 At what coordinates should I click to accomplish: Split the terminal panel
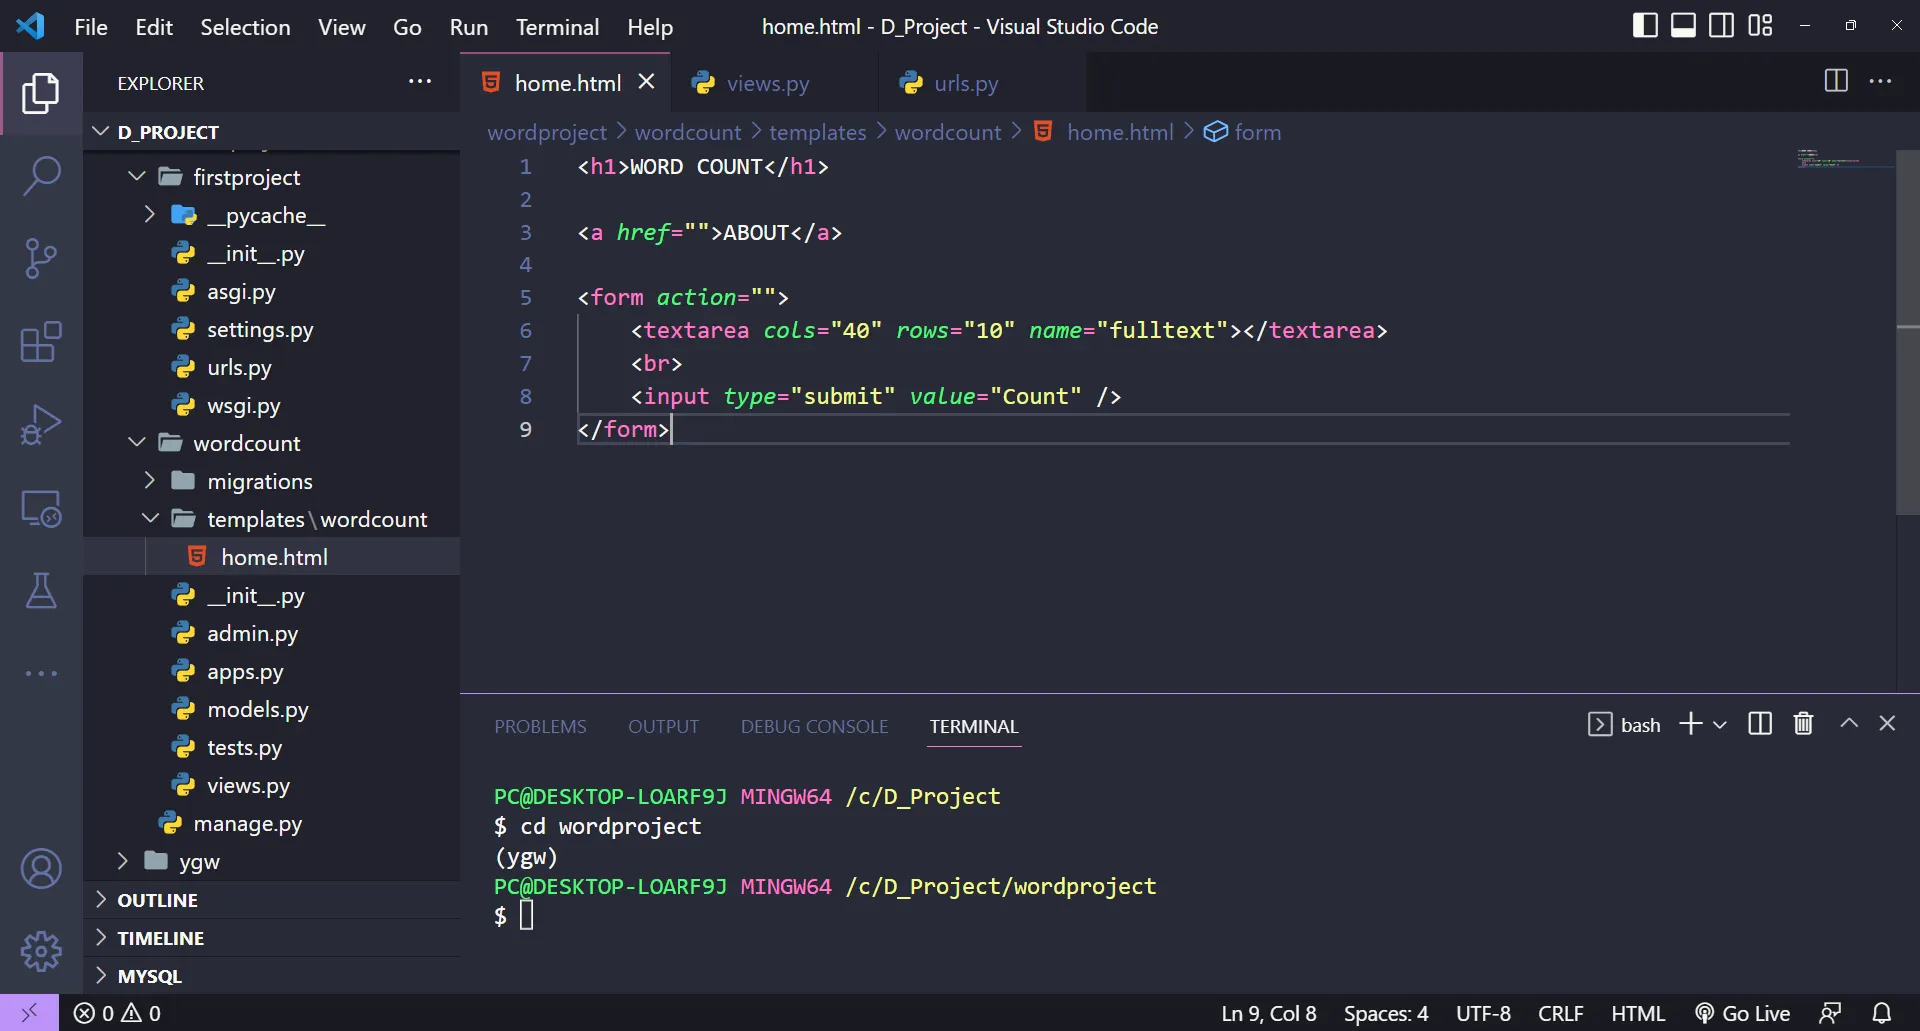1760,724
